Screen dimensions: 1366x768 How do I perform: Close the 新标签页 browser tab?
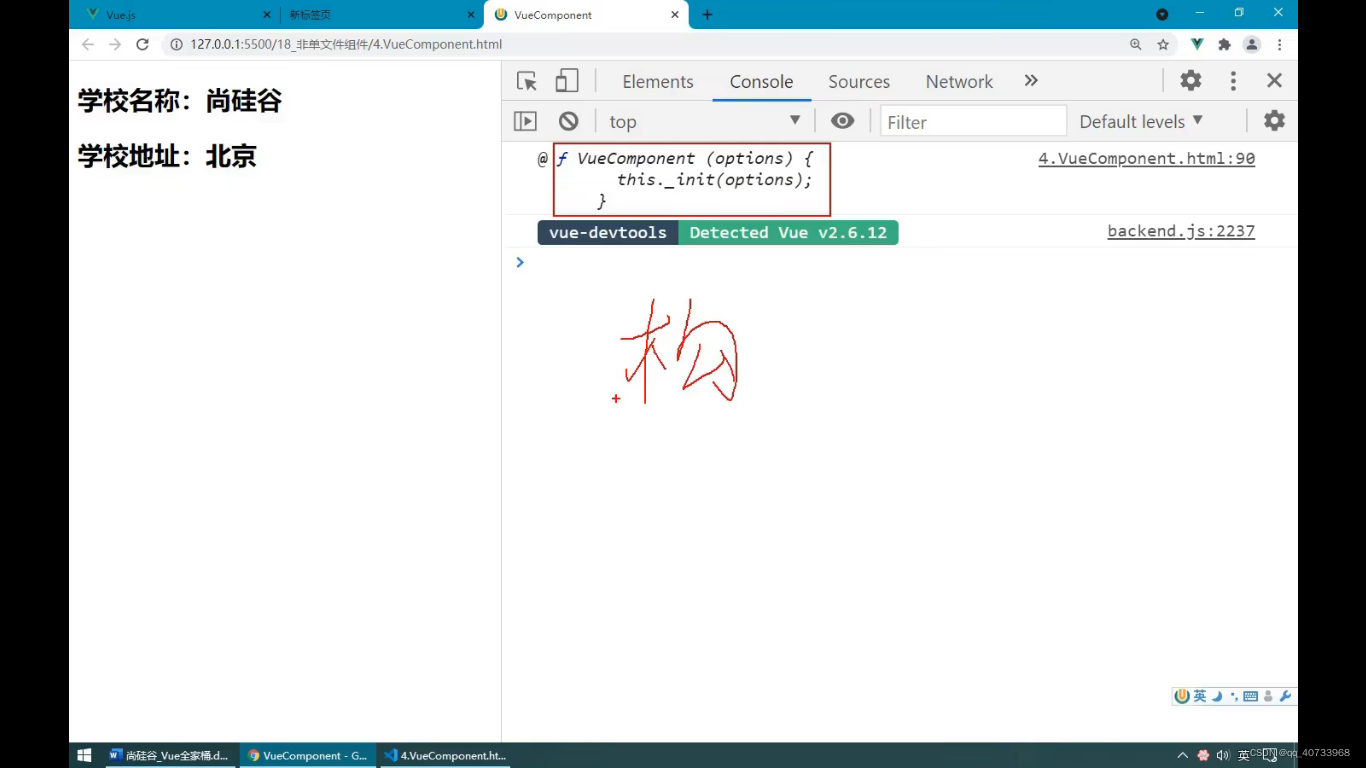point(470,15)
